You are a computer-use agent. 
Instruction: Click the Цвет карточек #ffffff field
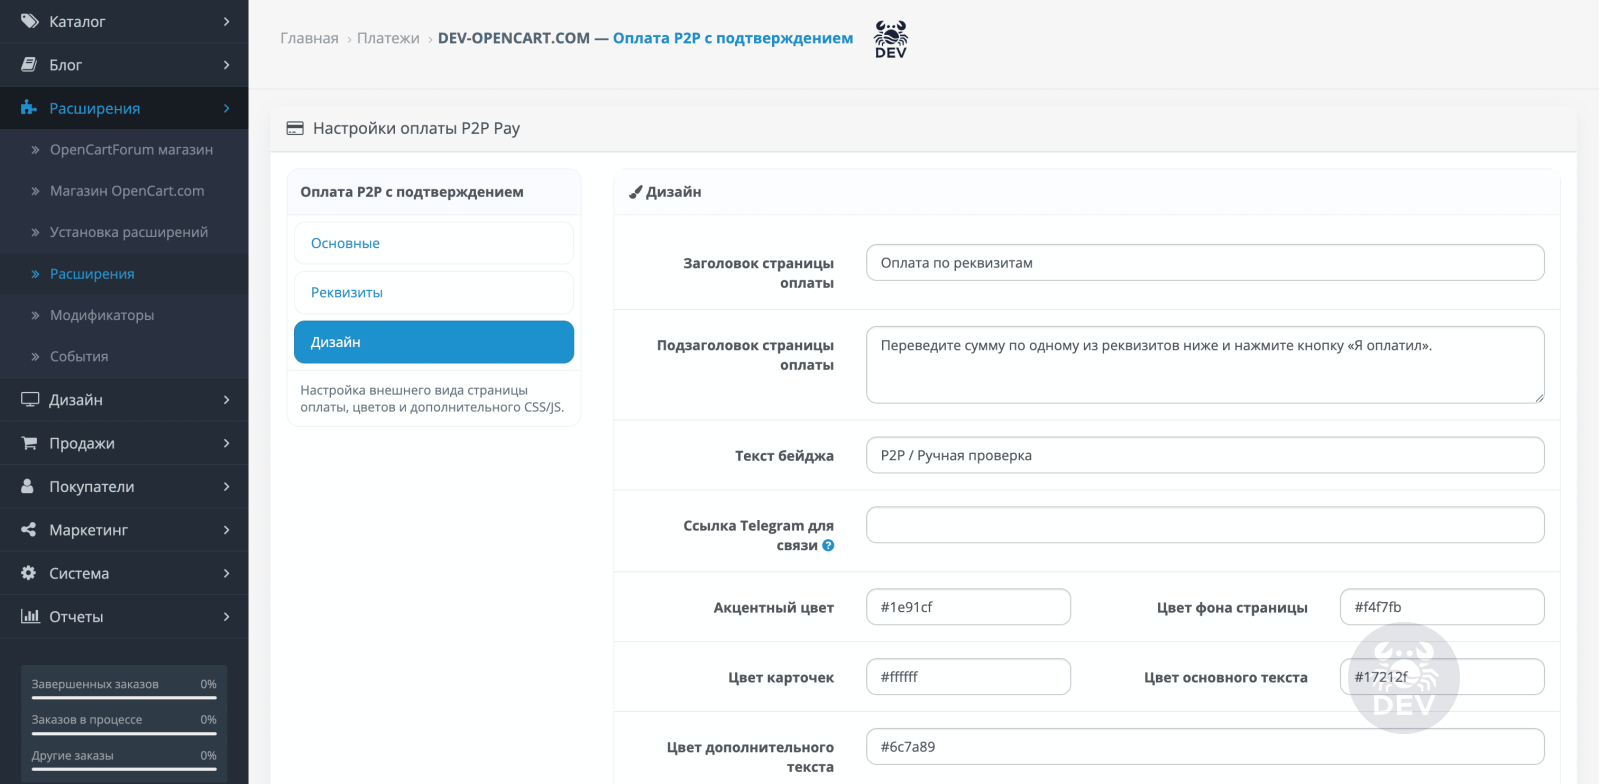tap(968, 677)
